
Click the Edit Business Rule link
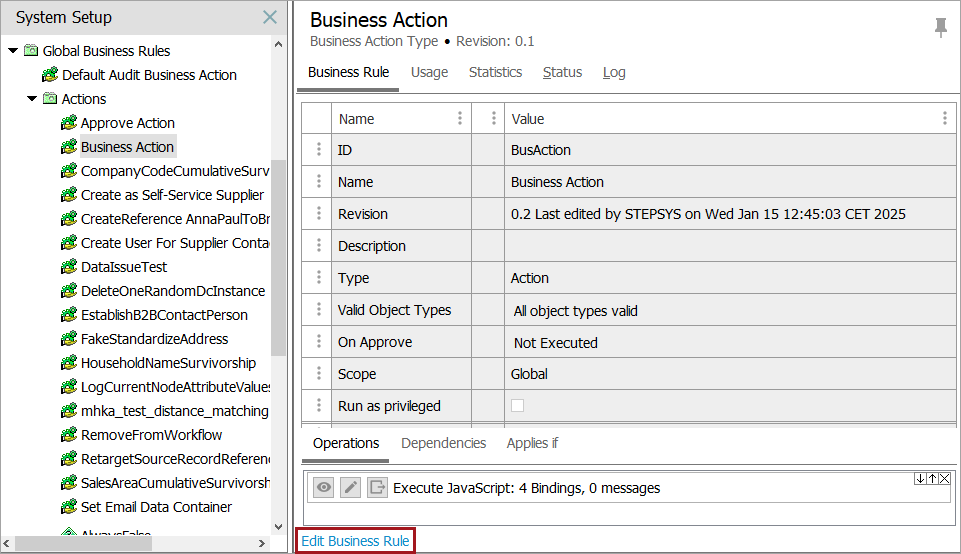355,541
